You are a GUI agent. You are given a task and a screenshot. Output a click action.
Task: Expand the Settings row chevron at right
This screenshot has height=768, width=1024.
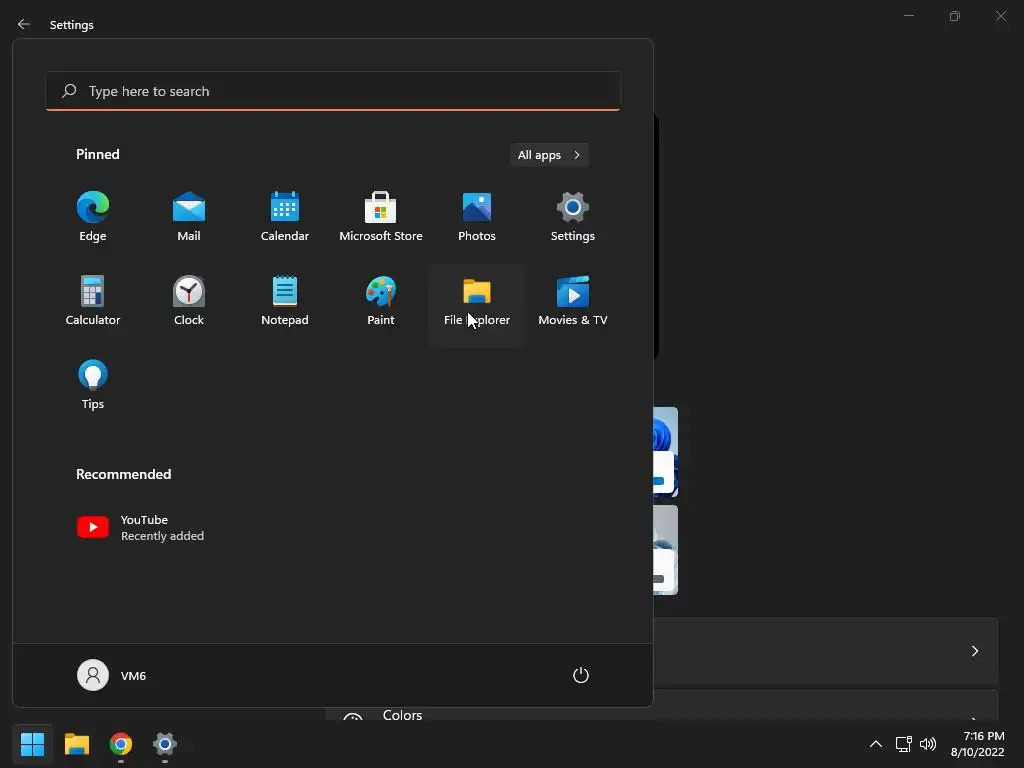click(x=974, y=651)
